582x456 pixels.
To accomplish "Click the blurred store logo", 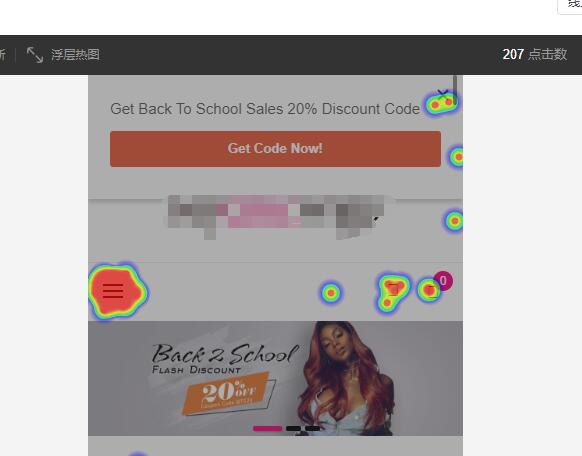I will pos(274,217).
